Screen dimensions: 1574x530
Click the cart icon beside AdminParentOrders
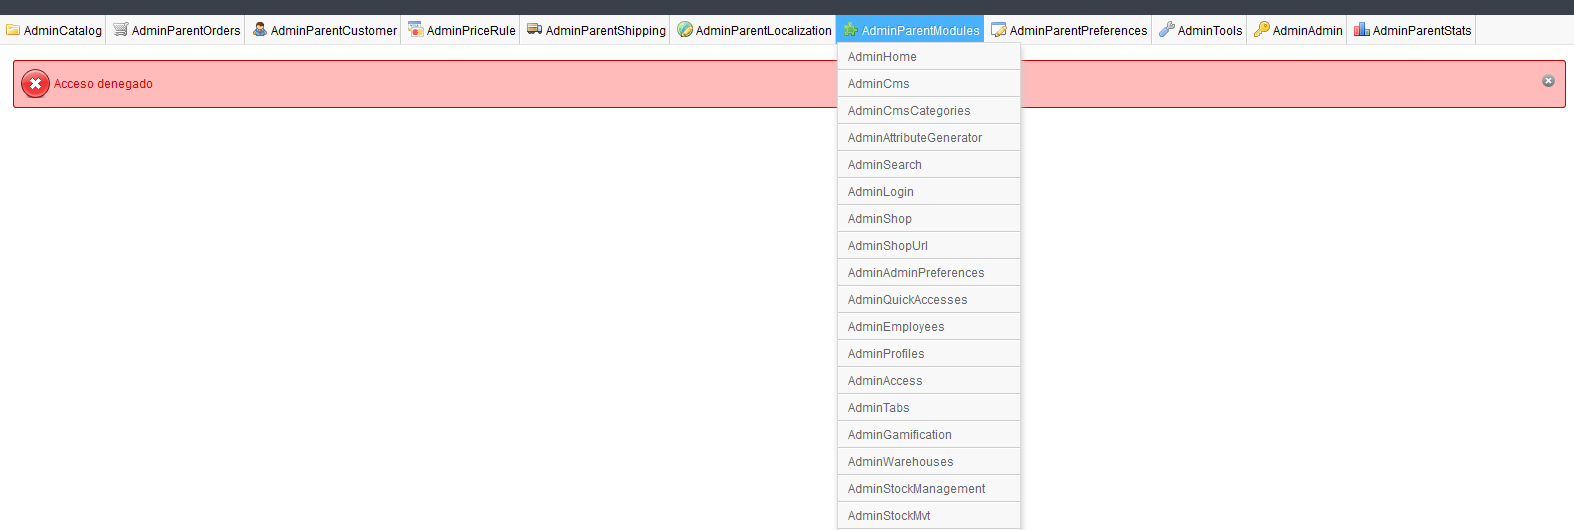[x=121, y=30]
